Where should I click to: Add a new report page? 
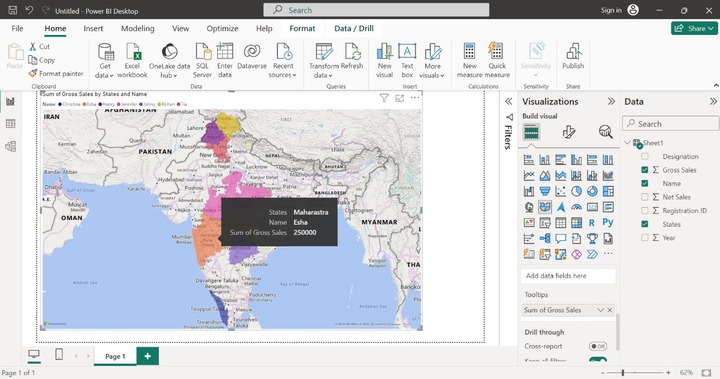147,356
